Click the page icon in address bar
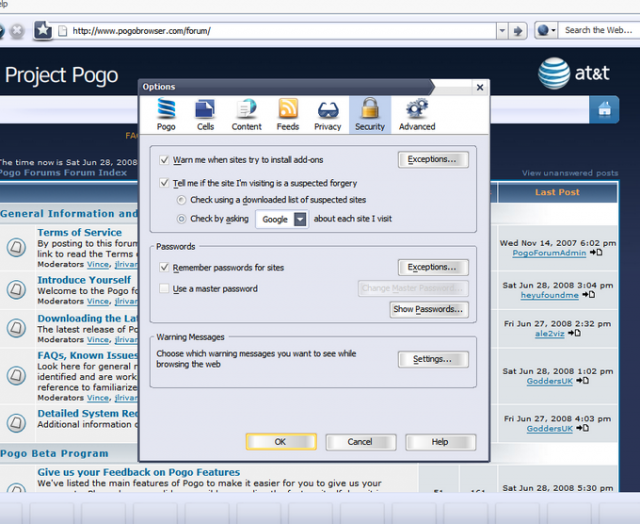The height and width of the screenshot is (524, 640). click(62, 31)
